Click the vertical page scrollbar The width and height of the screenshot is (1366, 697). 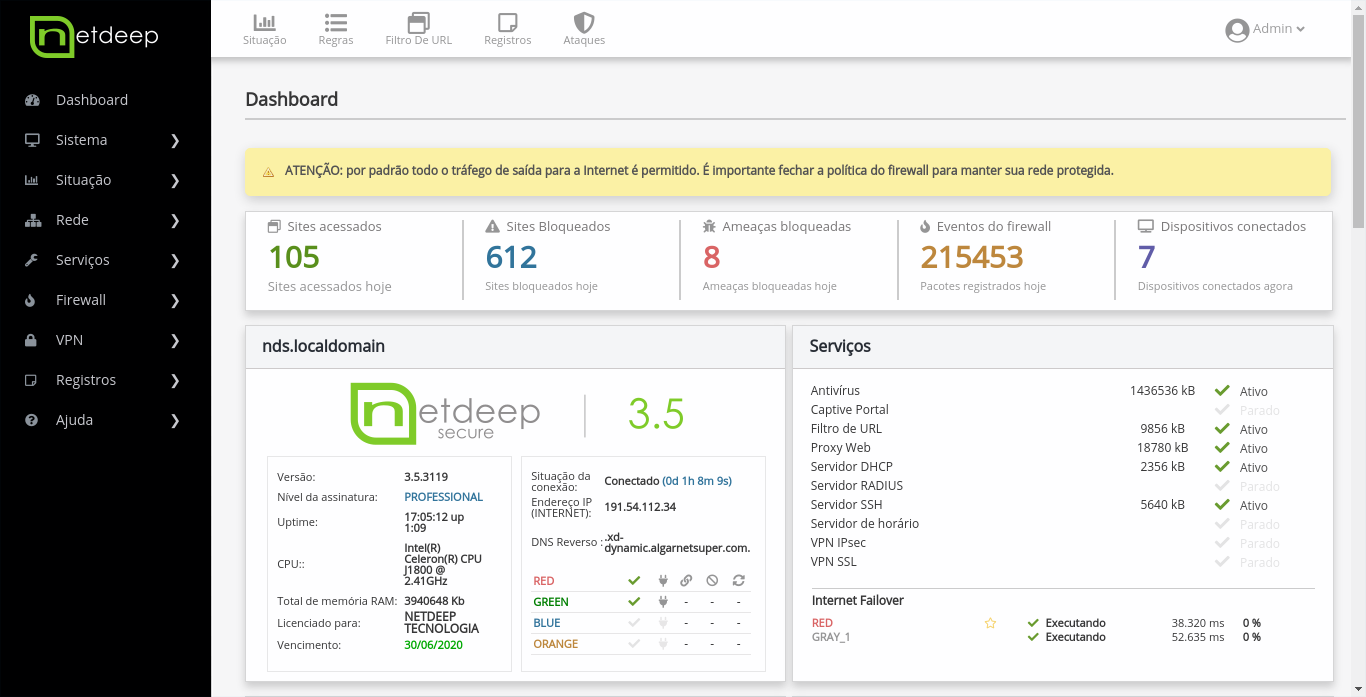click(x=1358, y=120)
